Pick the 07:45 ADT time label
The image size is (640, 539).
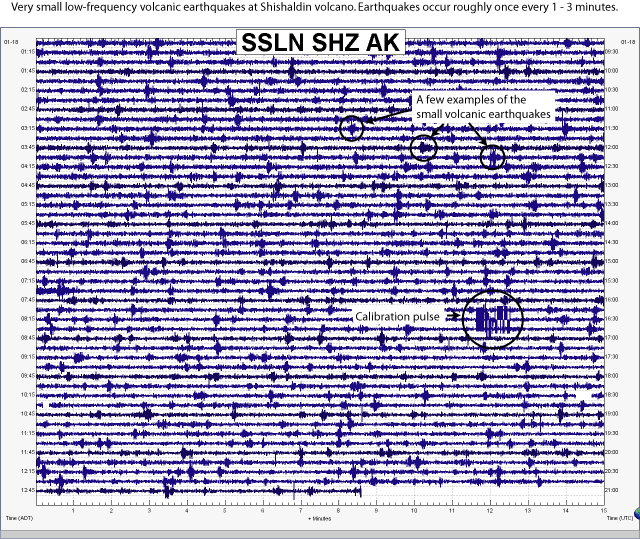click(28, 300)
